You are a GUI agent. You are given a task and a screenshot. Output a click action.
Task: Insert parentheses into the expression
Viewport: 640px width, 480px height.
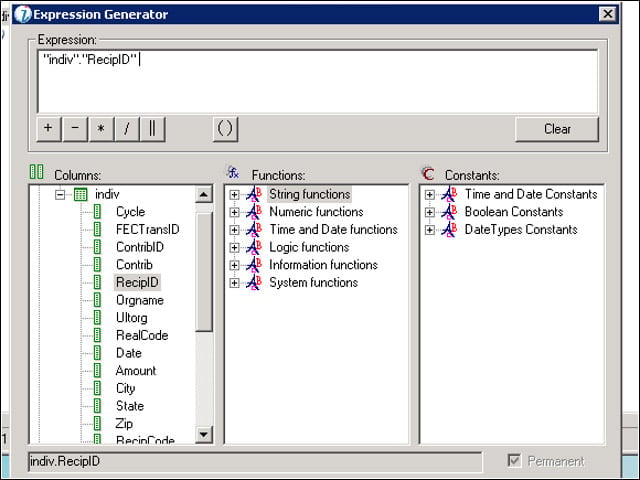coord(225,129)
